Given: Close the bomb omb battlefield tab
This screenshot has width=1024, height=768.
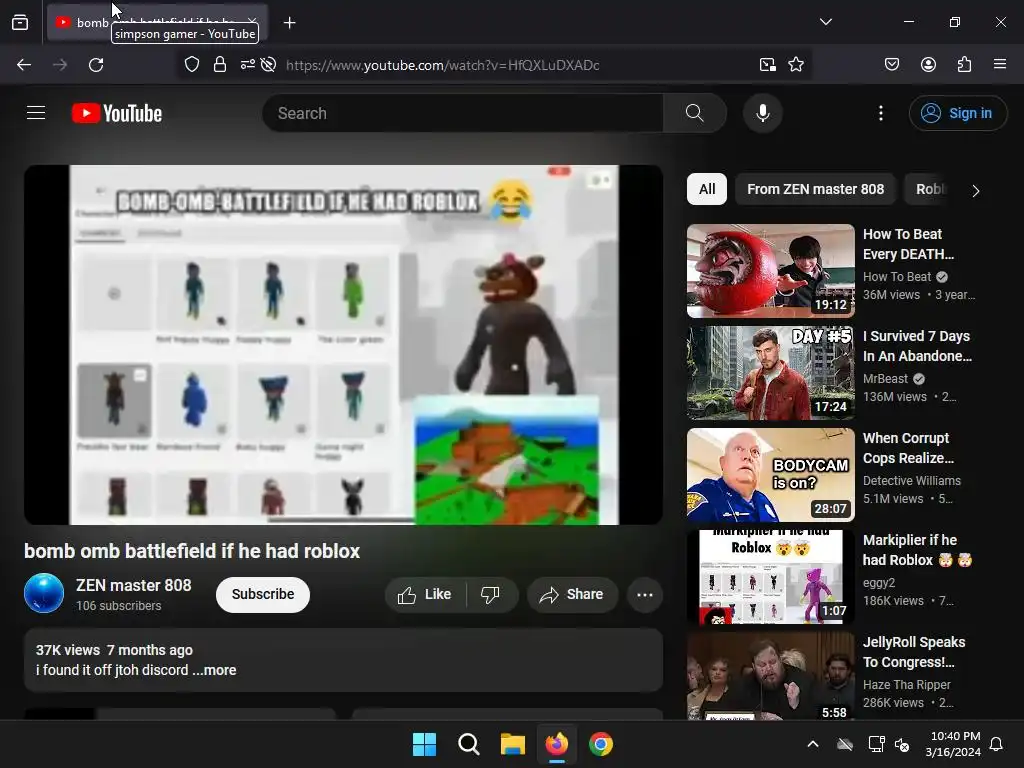Looking at the screenshot, I should click(x=252, y=22).
